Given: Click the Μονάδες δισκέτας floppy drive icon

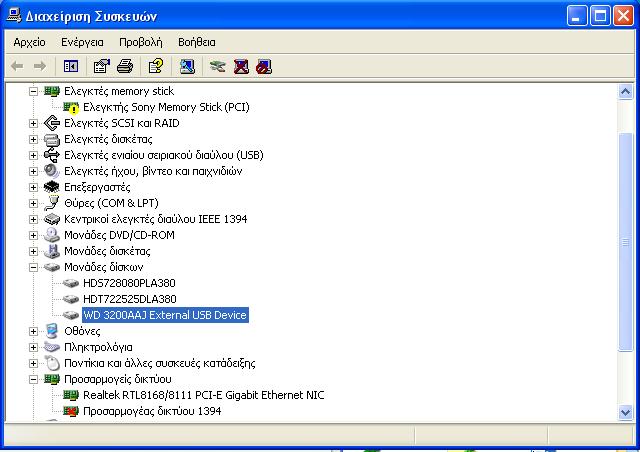Looking at the screenshot, I should [52, 251].
